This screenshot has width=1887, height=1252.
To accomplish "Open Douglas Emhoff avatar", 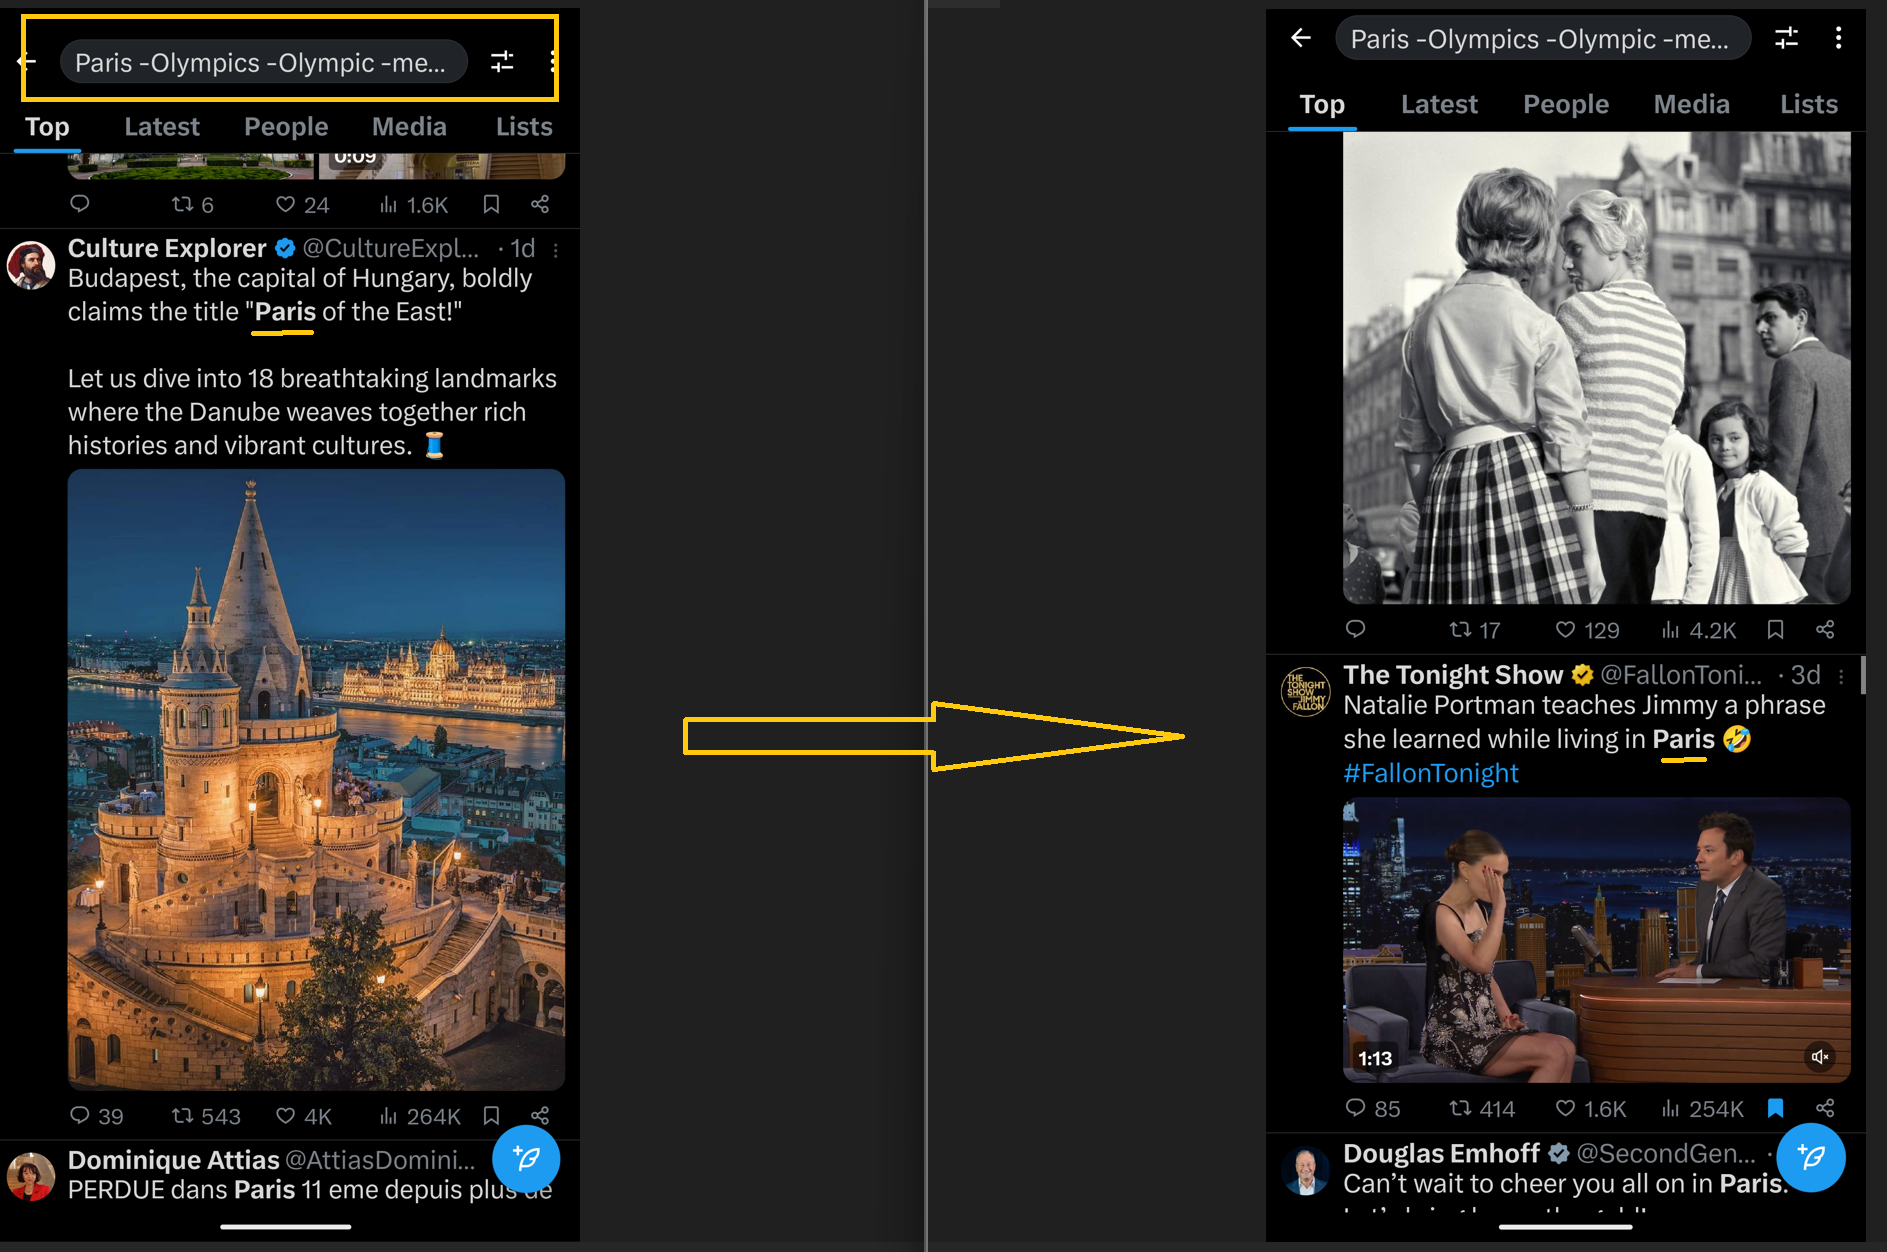I will [x=1306, y=1170].
